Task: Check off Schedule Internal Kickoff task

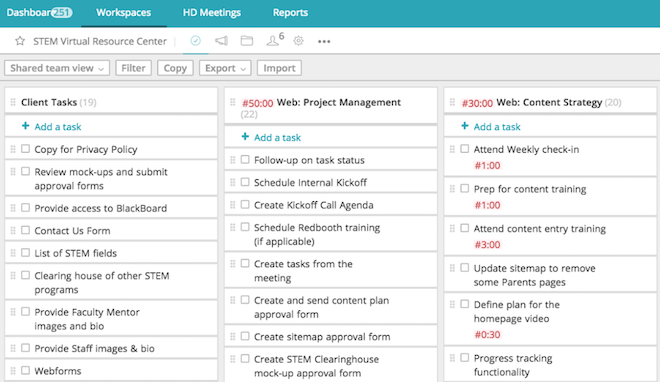Action: (x=245, y=182)
